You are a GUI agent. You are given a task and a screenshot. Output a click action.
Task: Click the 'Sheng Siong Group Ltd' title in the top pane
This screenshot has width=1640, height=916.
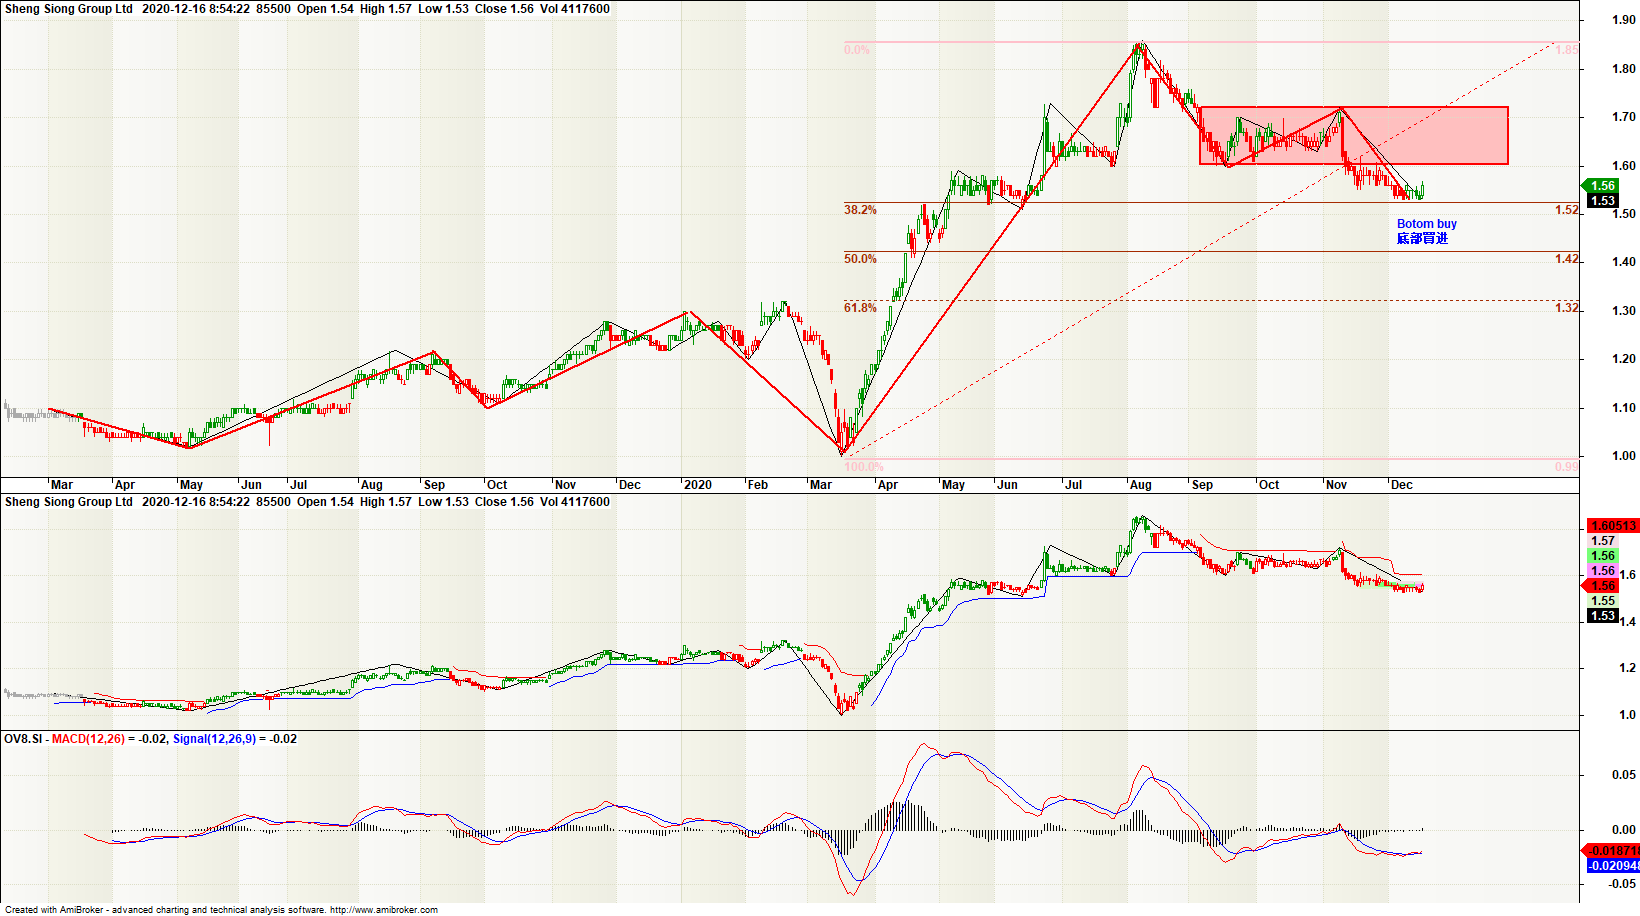click(68, 9)
